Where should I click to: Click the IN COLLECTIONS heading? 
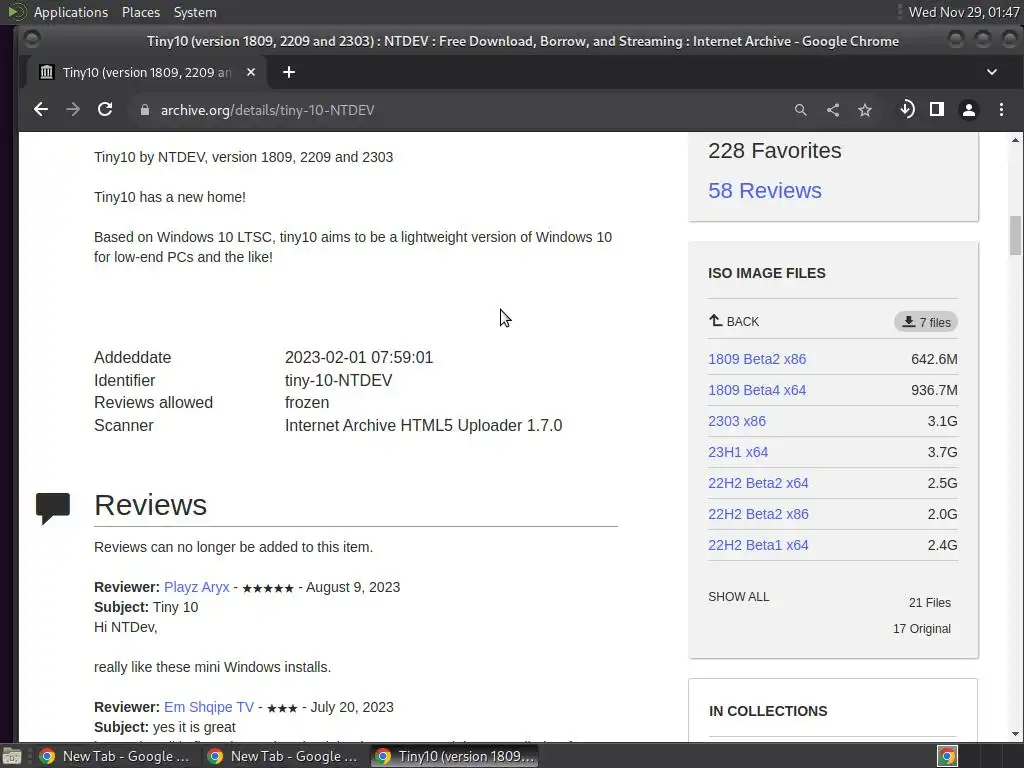point(768,711)
